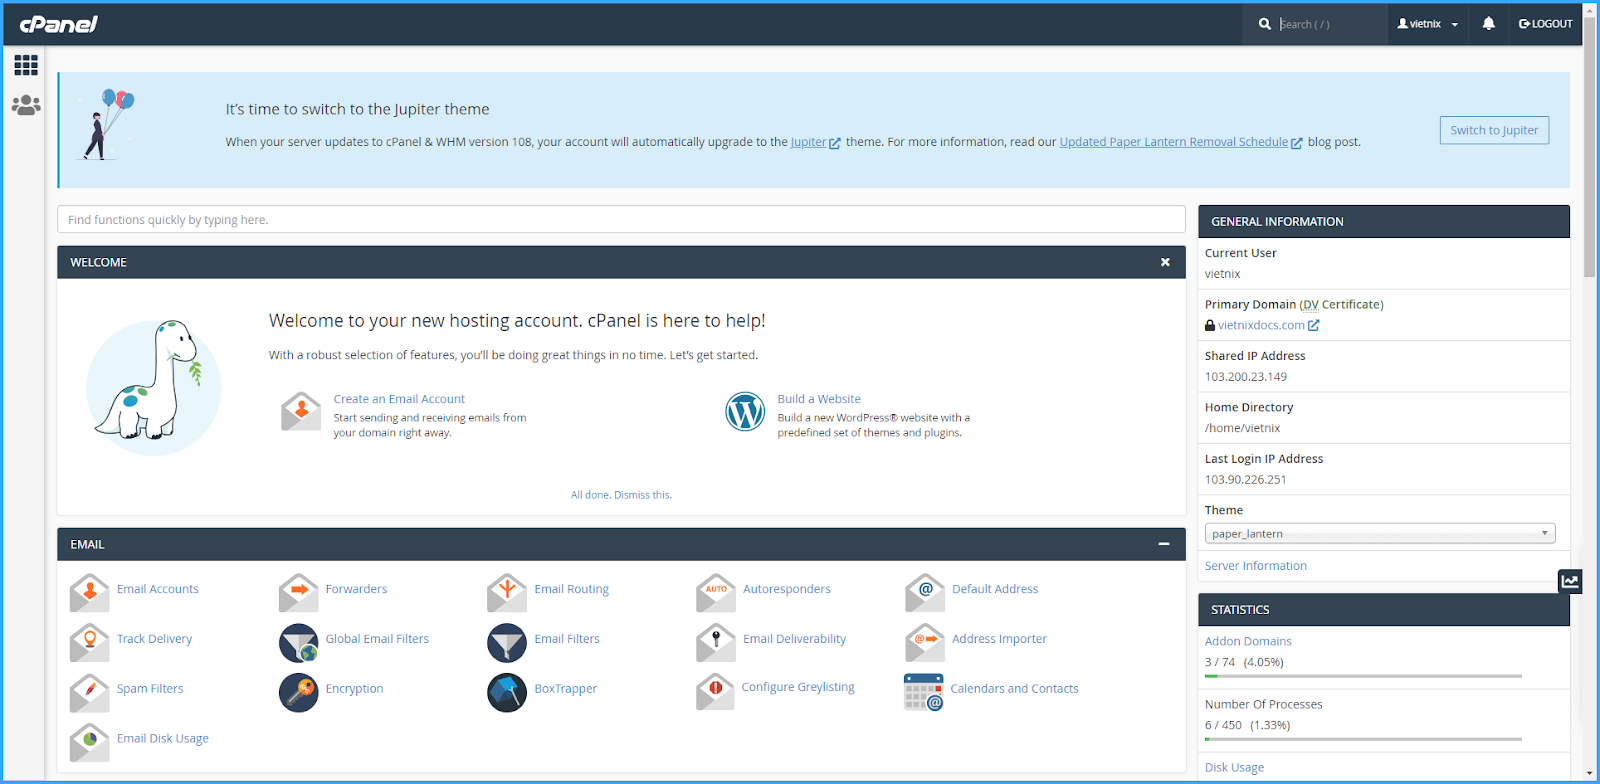Open the Track Delivery icon
This screenshot has width=1600, height=784.
pos(89,642)
